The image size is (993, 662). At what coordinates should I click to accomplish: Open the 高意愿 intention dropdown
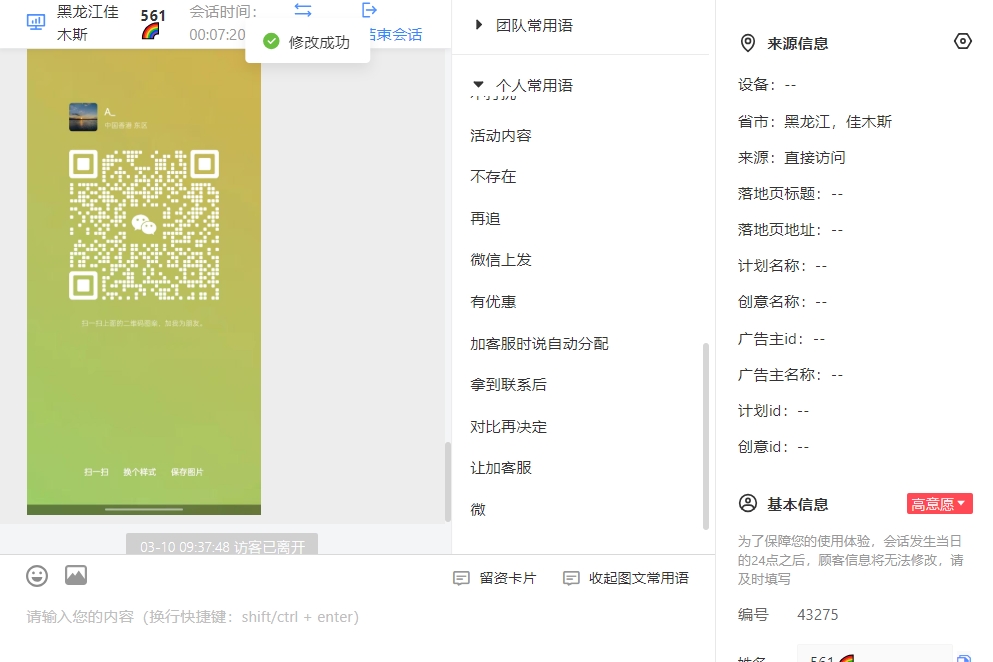pyautogui.click(x=940, y=504)
